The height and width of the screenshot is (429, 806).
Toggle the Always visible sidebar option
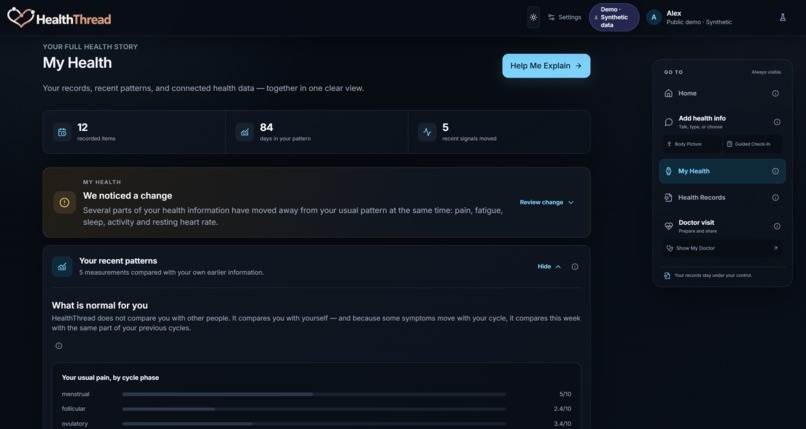pos(766,72)
